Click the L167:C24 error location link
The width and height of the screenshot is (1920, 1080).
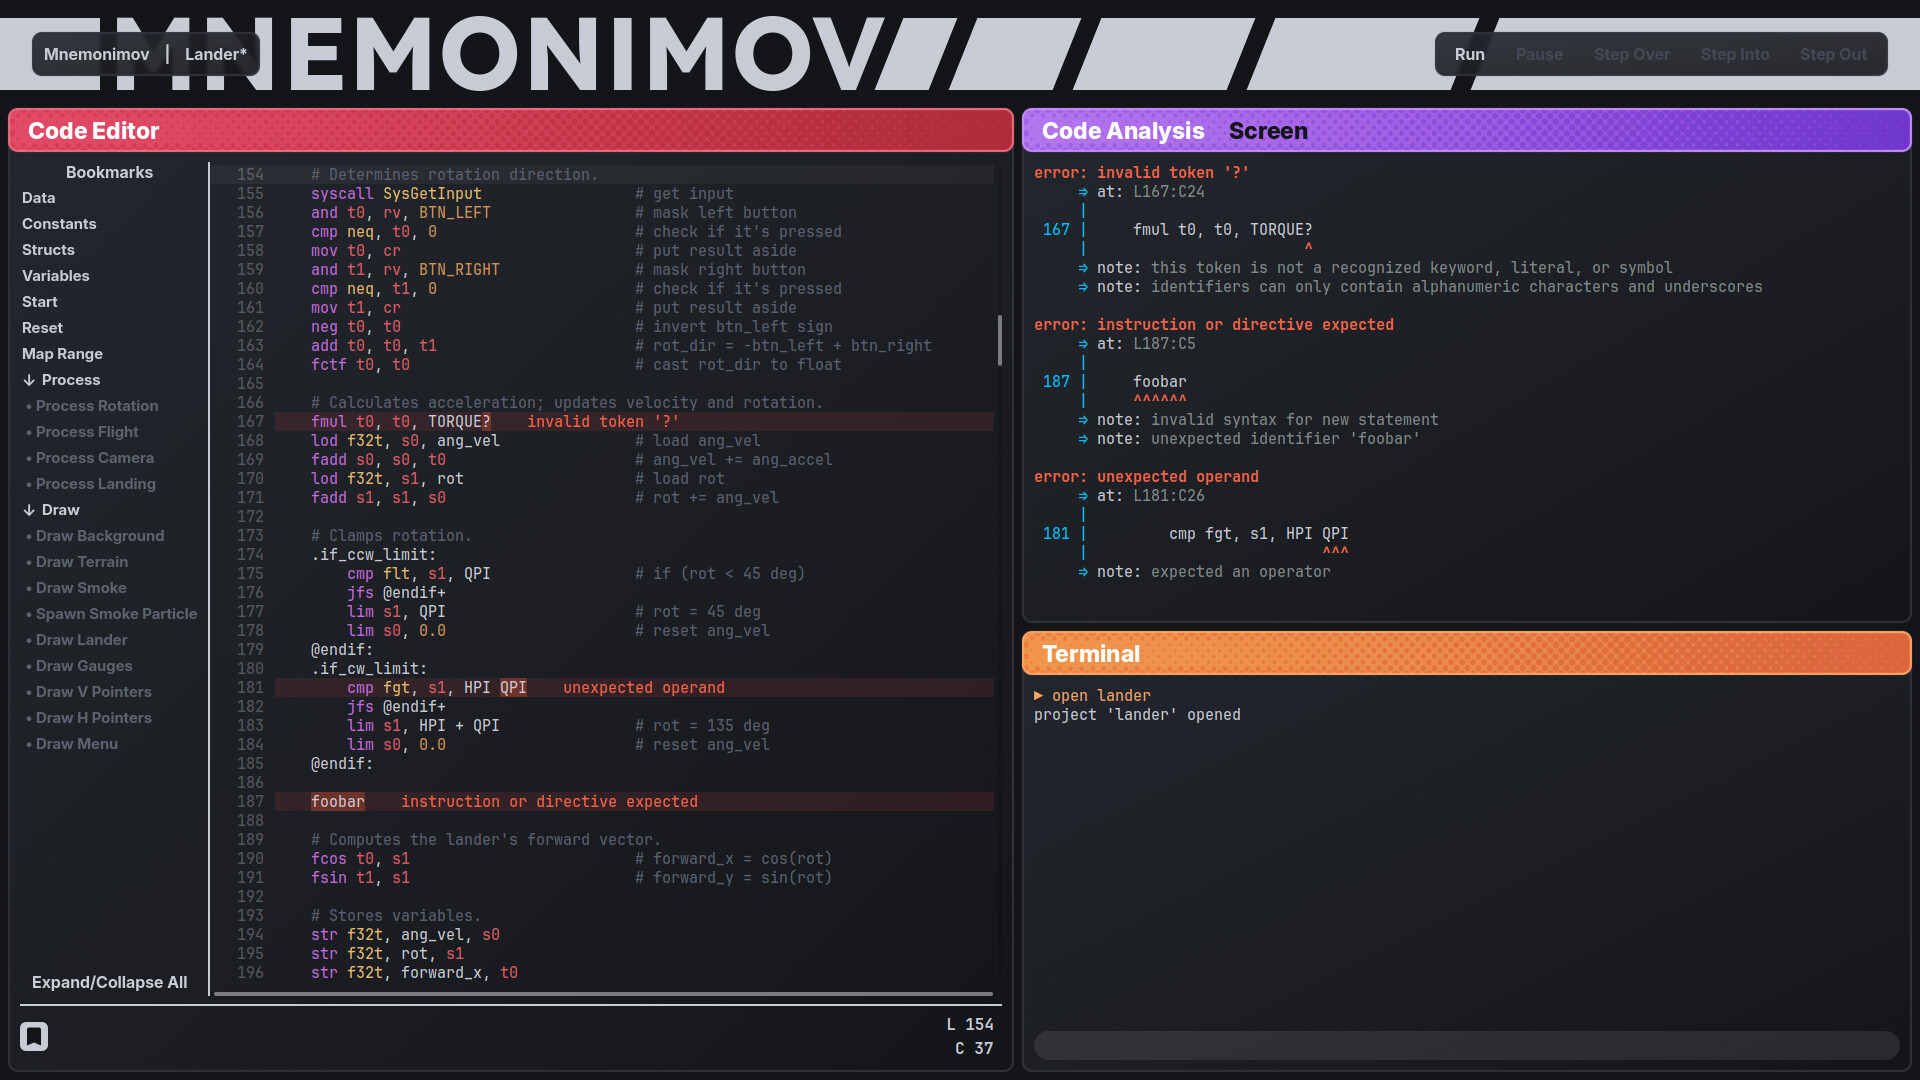click(x=1168, y=192)
